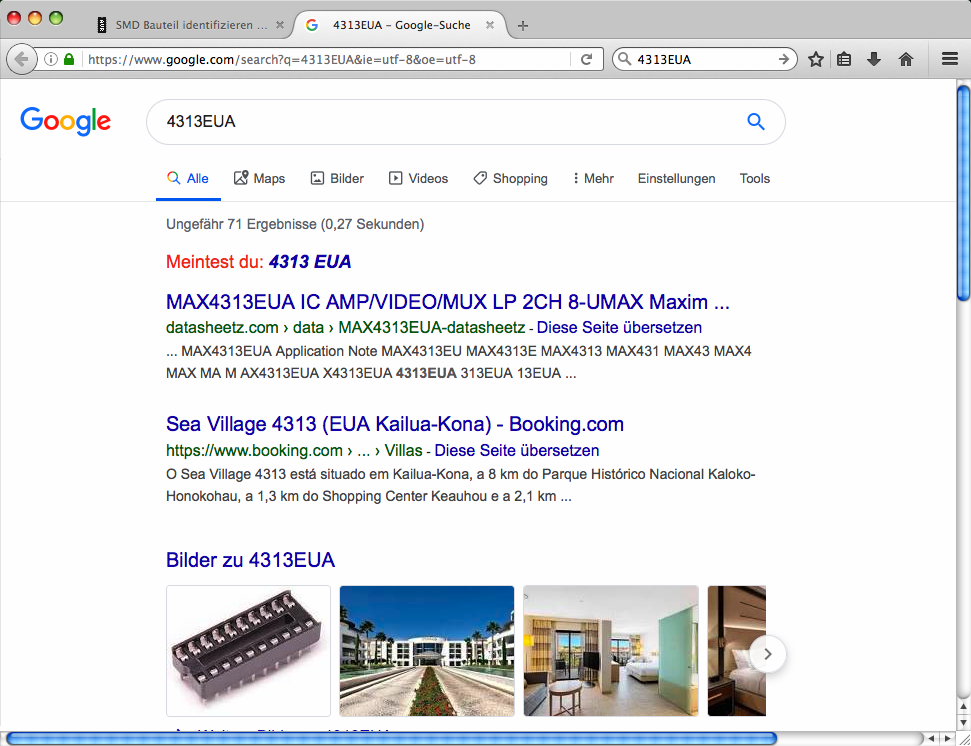Open Einstellungen menu
This screenshot has width=971, height=746.
(x=676, y=178)
